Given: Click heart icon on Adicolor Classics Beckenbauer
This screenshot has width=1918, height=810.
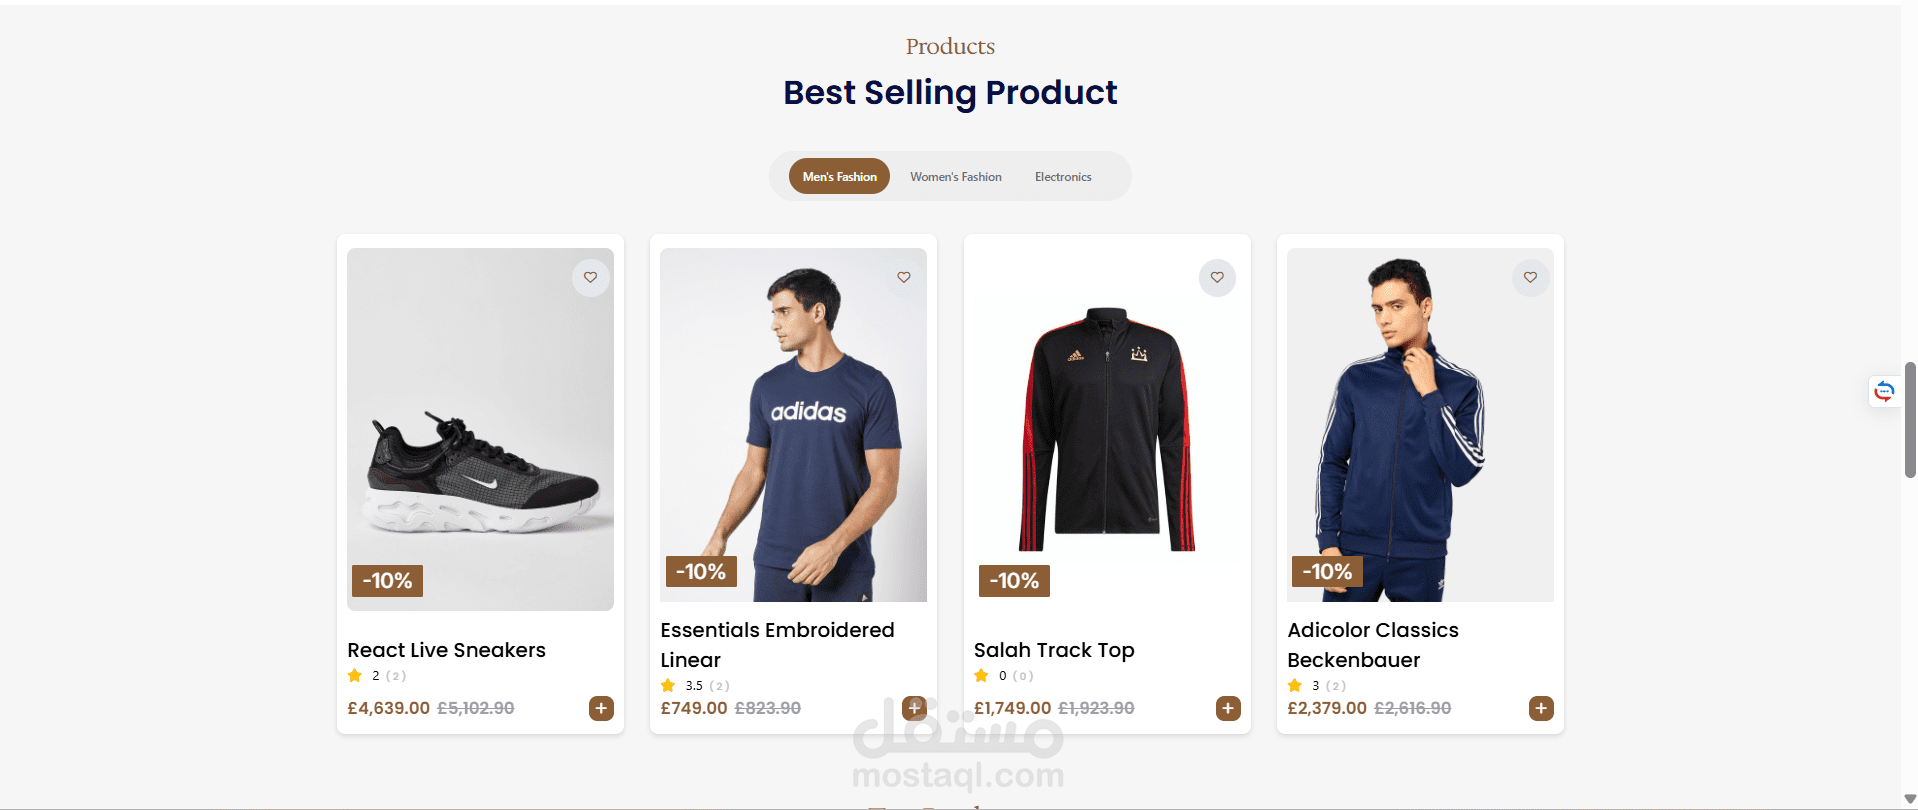Looking at the screenshot, I should pyautogui.click(x=1530, y=278).
